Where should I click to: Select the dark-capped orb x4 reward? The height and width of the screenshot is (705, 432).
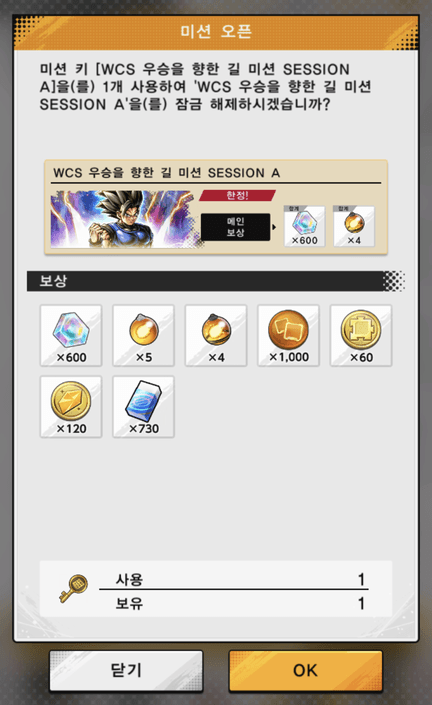[216, 335]
